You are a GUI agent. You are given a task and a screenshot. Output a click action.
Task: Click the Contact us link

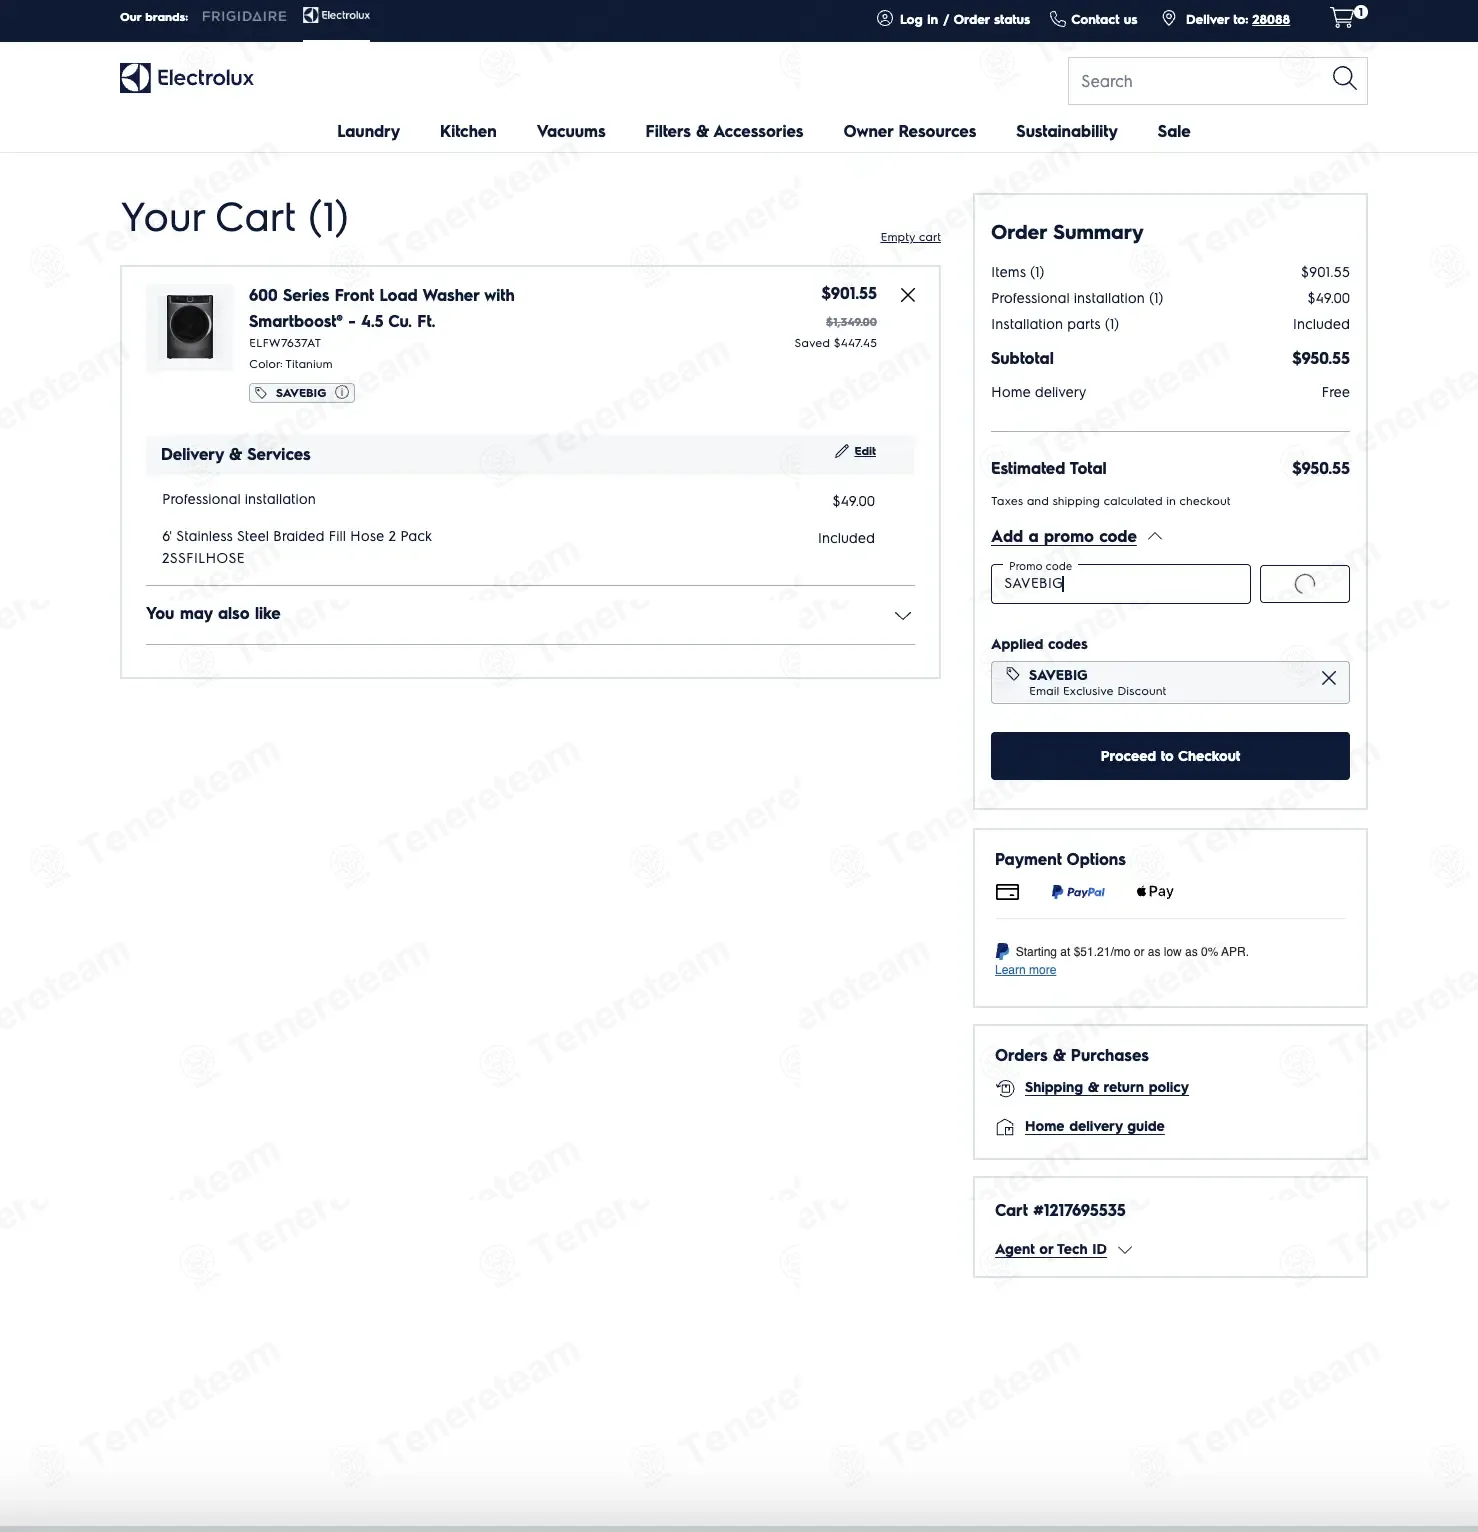point(1104,19)
